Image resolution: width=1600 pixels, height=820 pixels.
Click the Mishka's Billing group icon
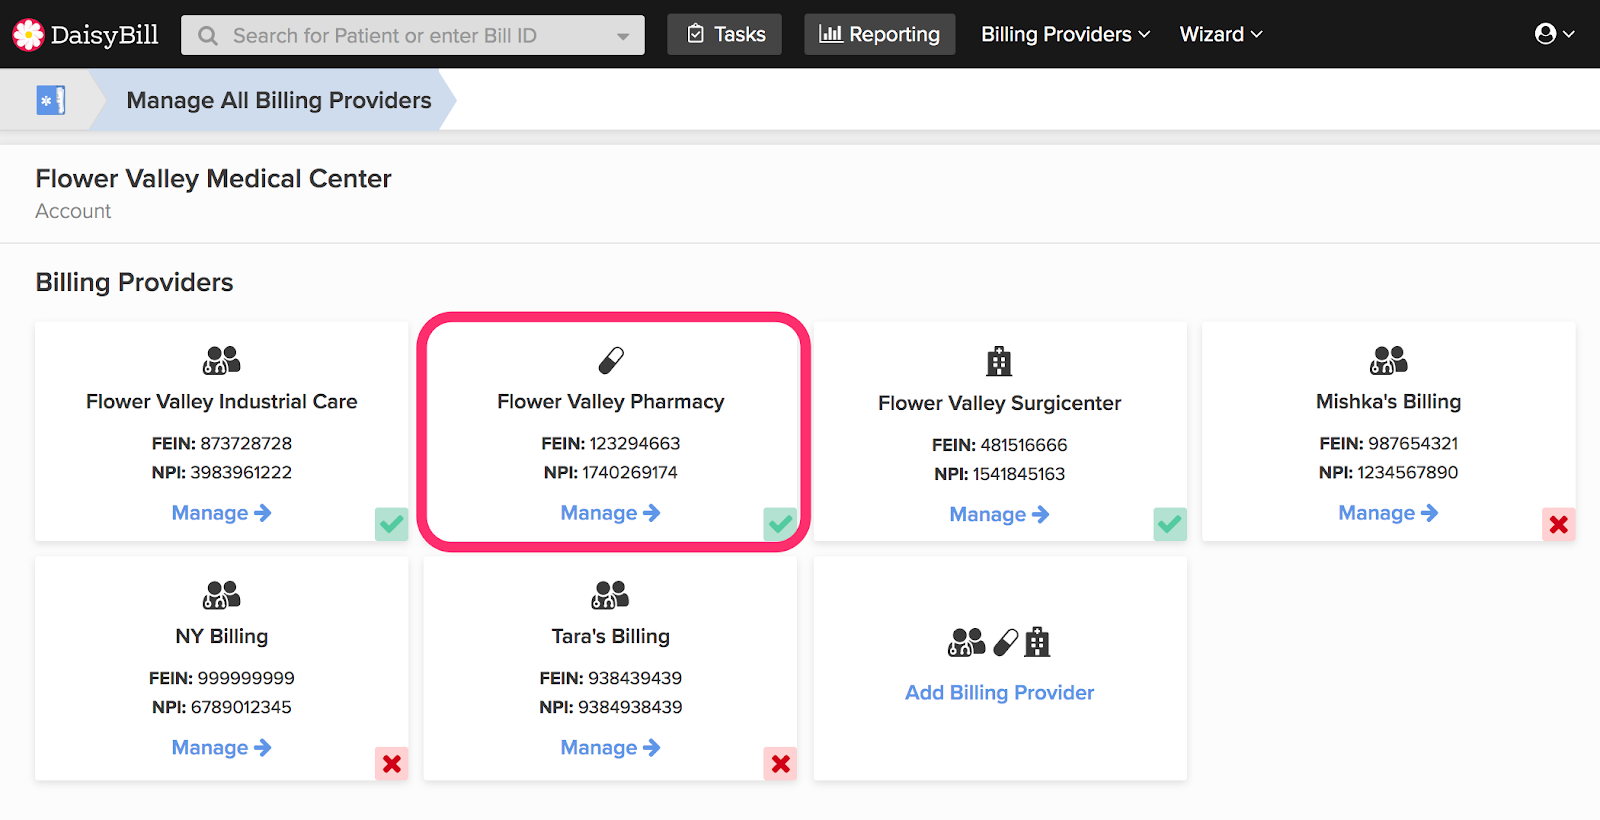1388,360
